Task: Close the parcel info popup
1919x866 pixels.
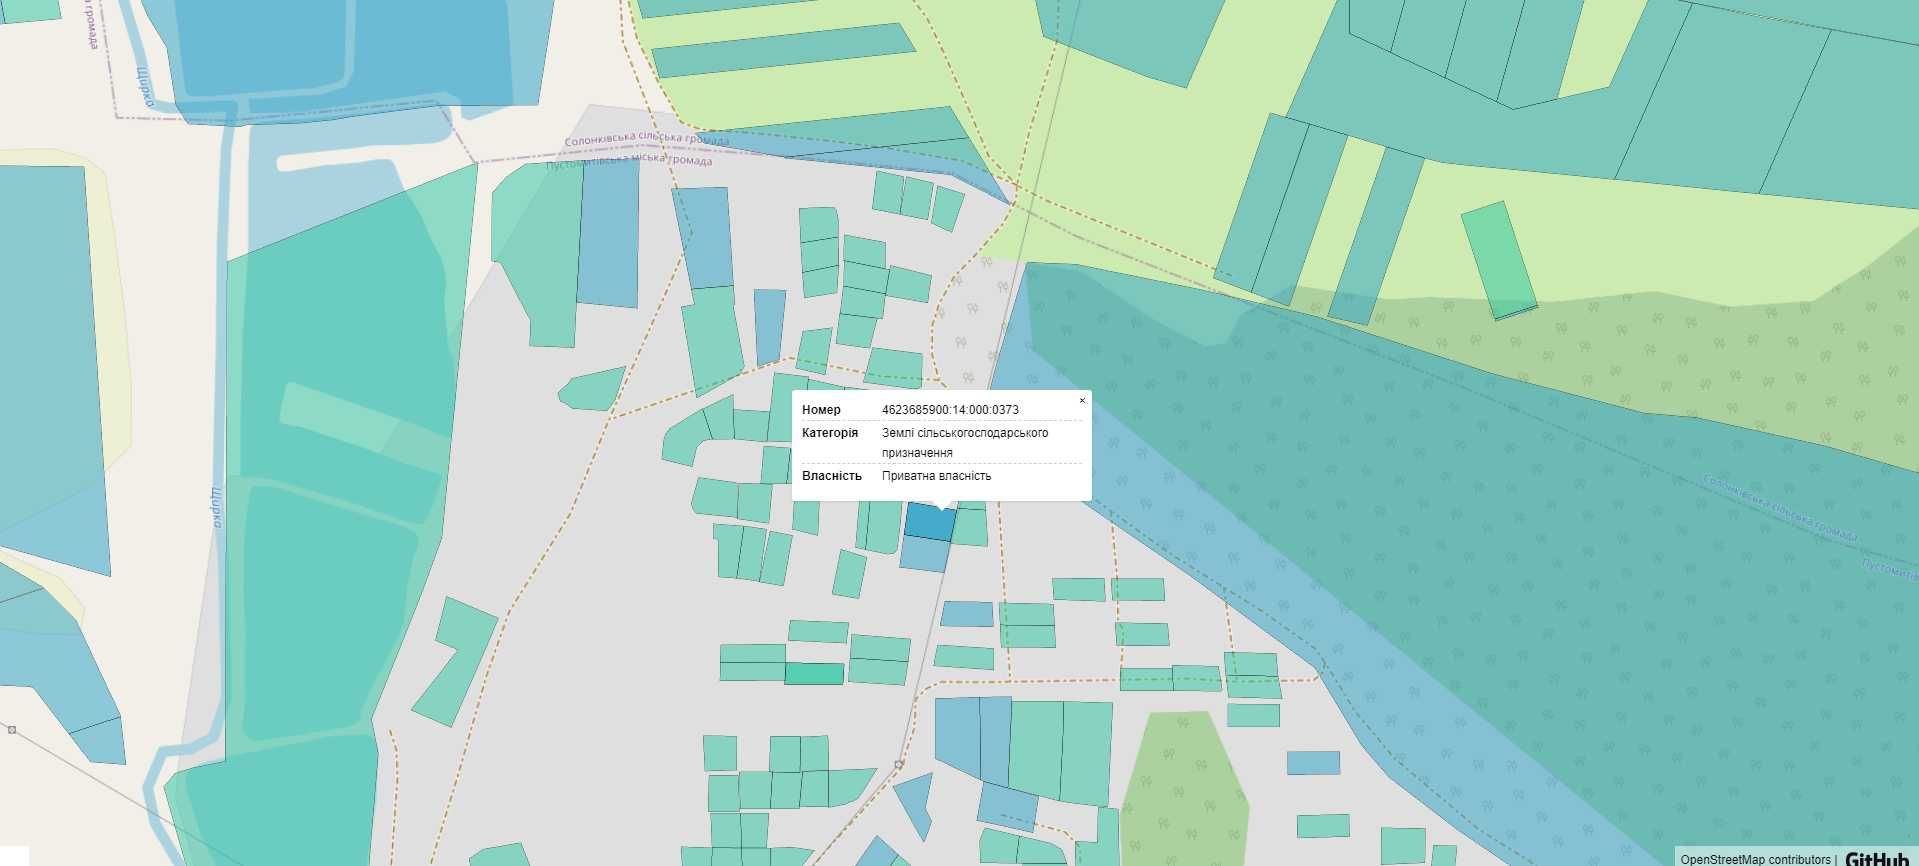Action: 1082,401
